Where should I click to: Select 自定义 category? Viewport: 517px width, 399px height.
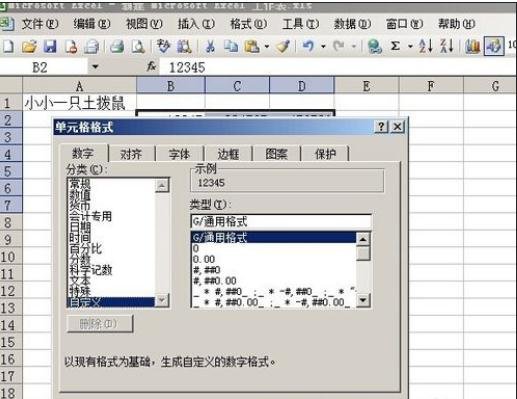click(111, 302)
